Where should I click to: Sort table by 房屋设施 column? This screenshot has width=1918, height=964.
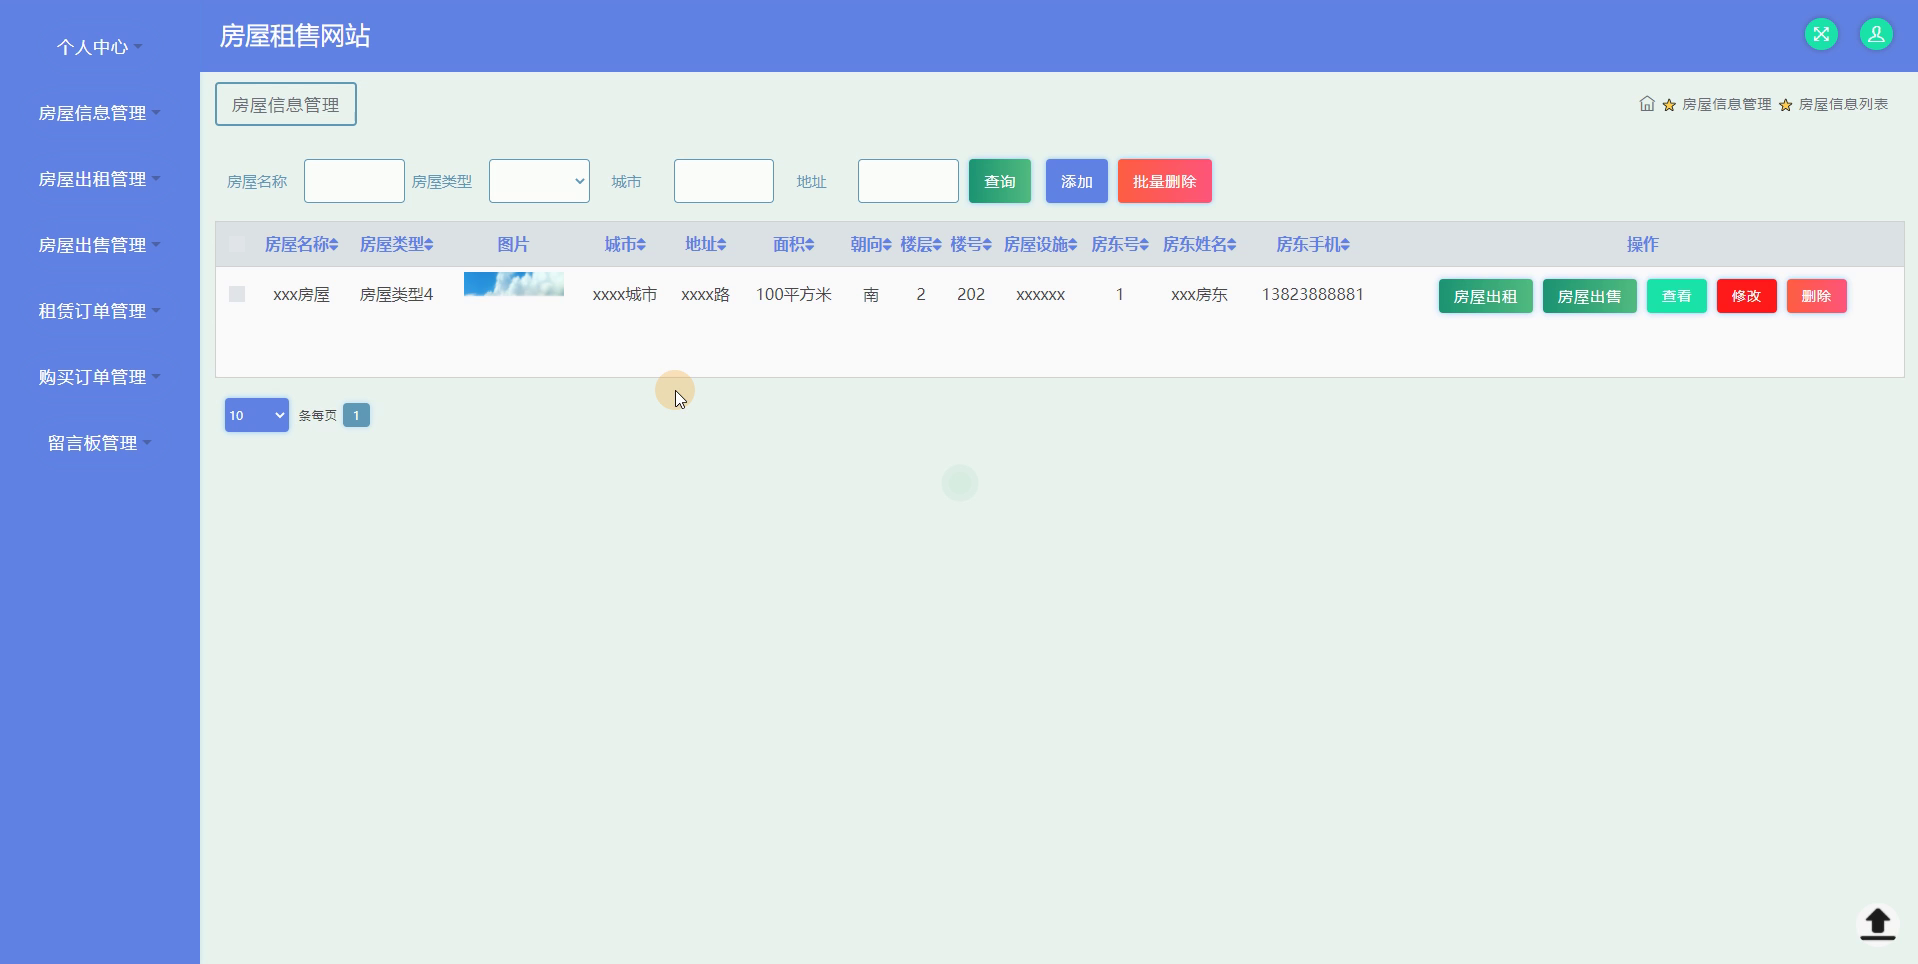click(1040, 244)
